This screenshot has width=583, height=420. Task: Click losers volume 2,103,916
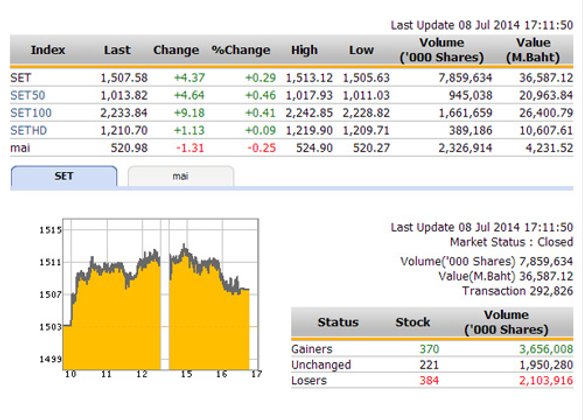click(546, 381)
